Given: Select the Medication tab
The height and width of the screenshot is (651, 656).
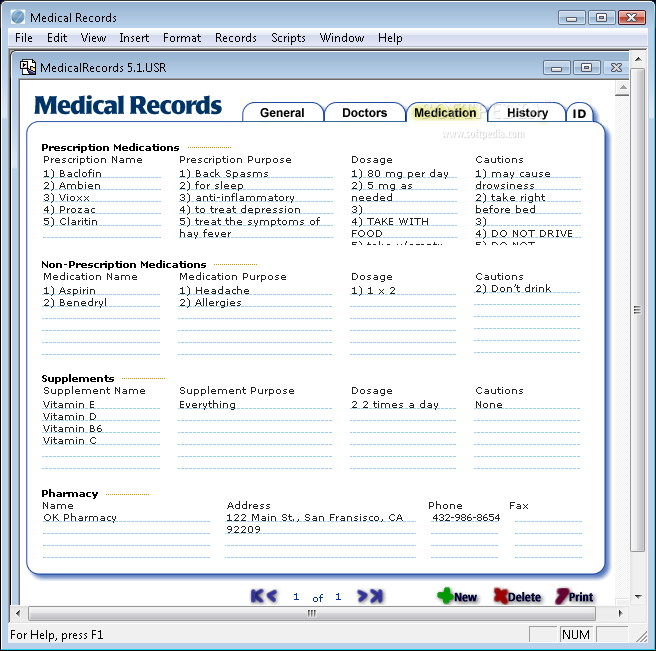Looking at the screenshot, I should tap(445, 113).
